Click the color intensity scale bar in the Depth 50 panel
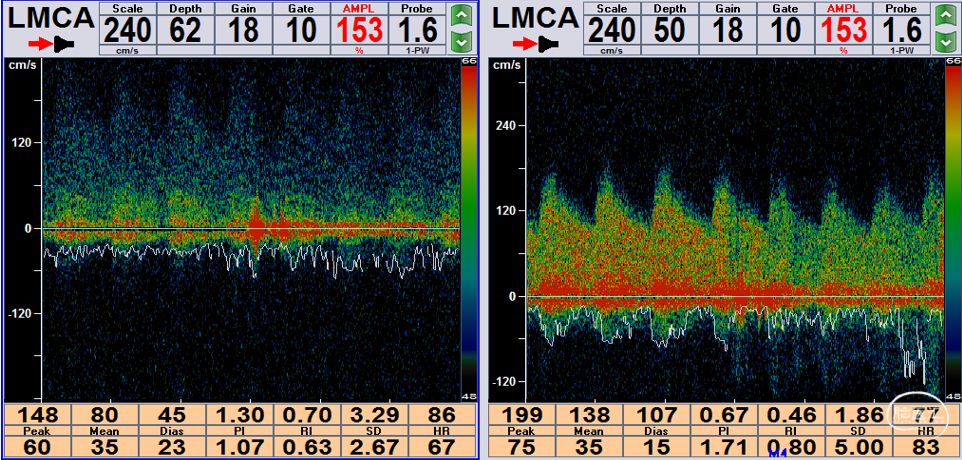 point(953,229)
